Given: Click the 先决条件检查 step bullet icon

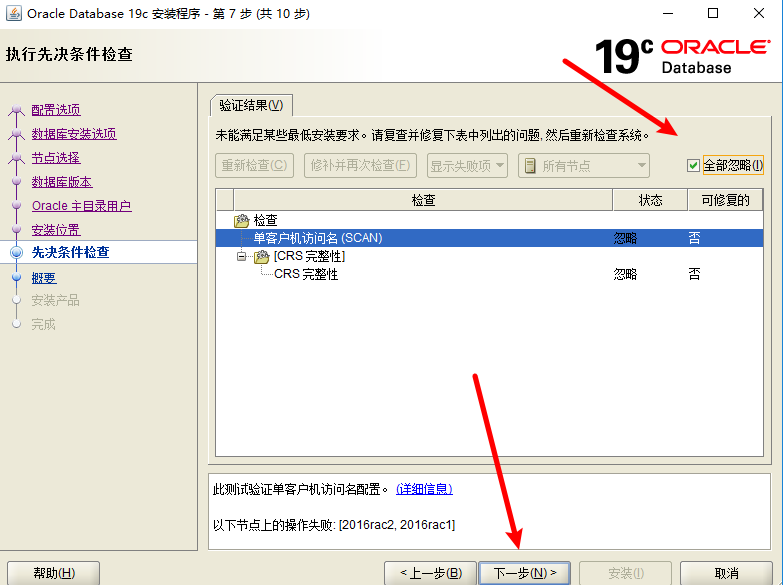Looking at the screenshot, I should click(16, 253).
